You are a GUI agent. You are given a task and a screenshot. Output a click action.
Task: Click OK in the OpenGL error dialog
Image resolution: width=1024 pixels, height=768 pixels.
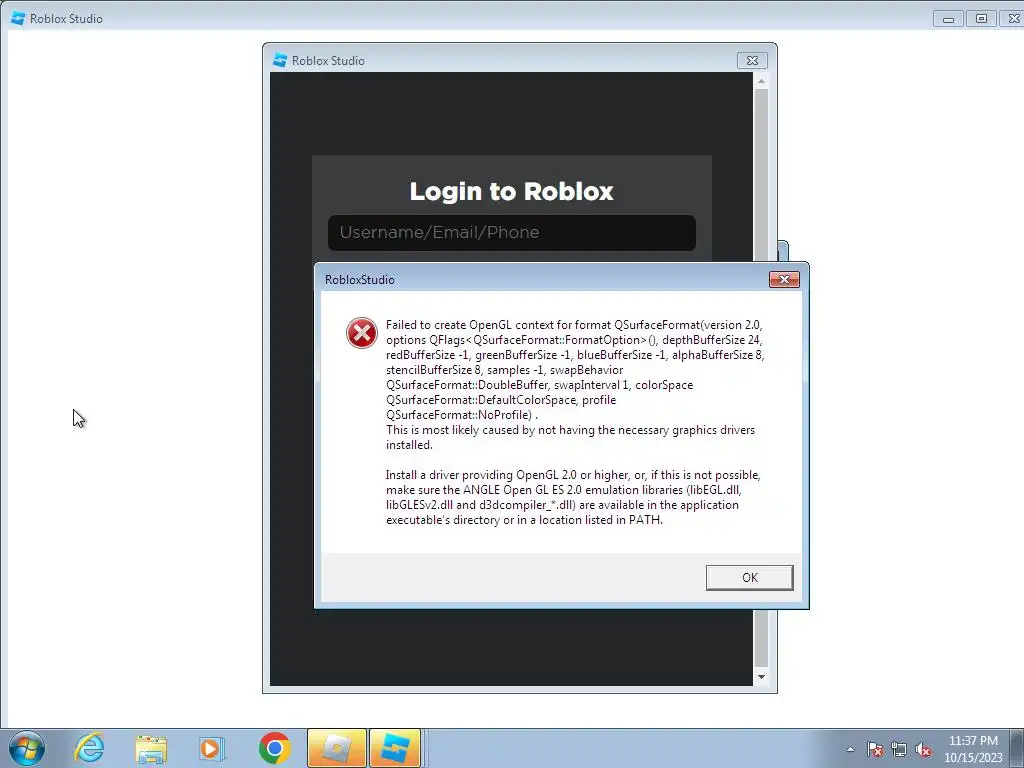pyautogui.click(x=749, y=577)
